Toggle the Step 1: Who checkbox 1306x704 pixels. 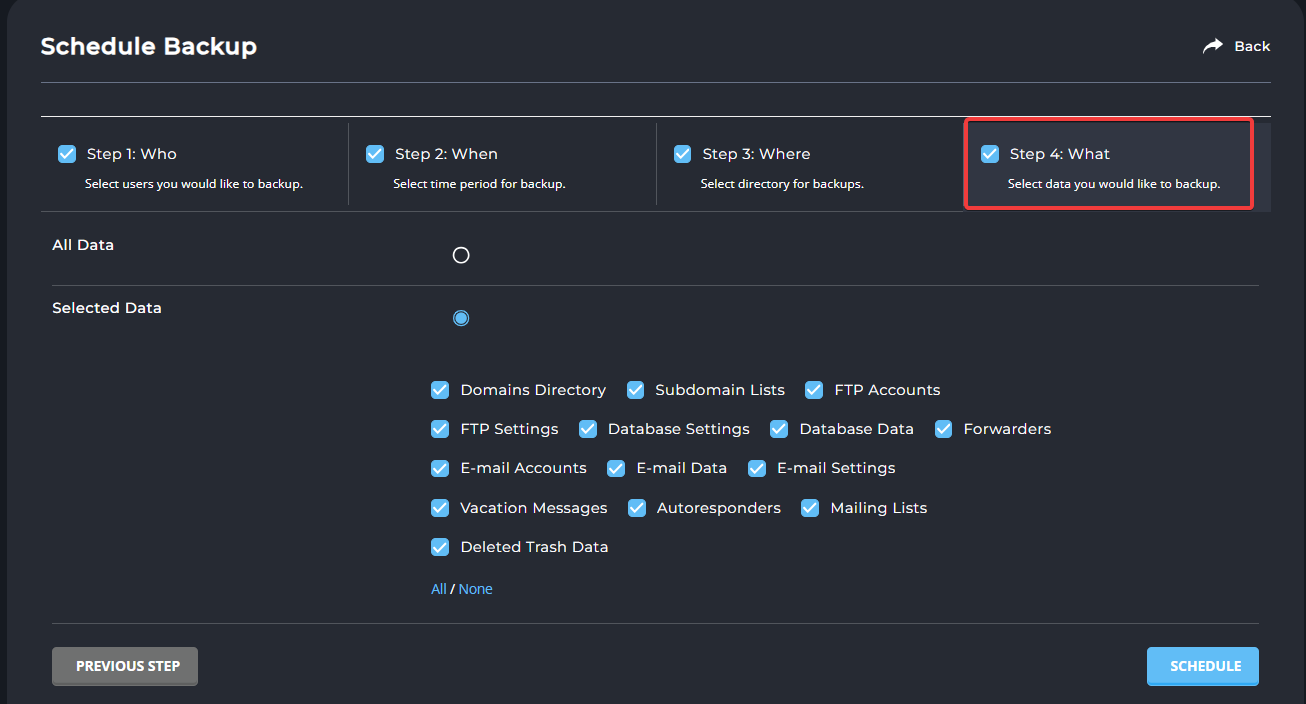[67, 154]
